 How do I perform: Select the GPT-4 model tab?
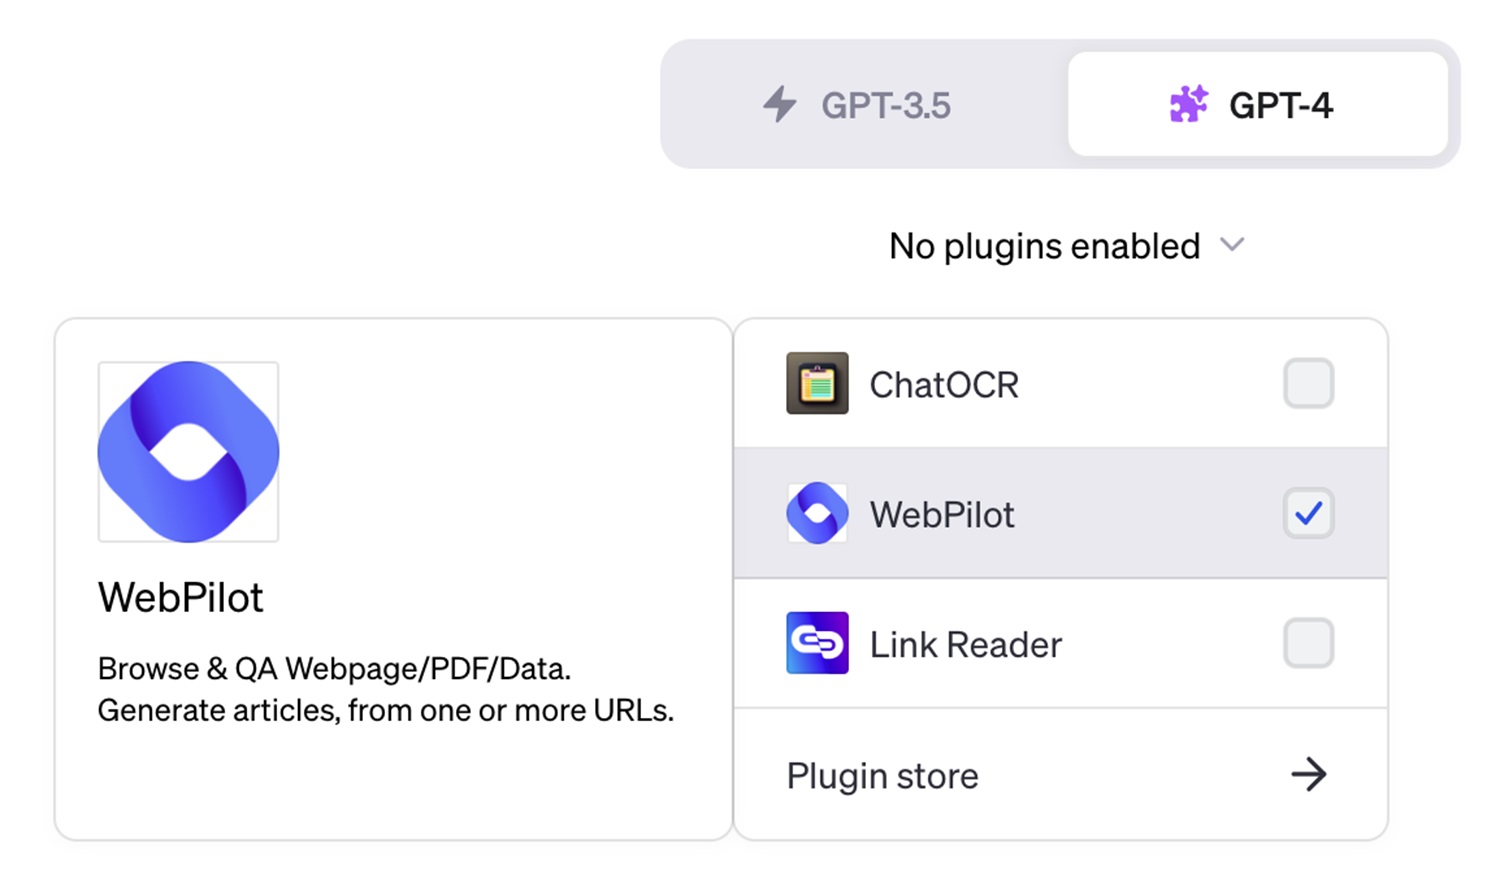pos(1258,104)
